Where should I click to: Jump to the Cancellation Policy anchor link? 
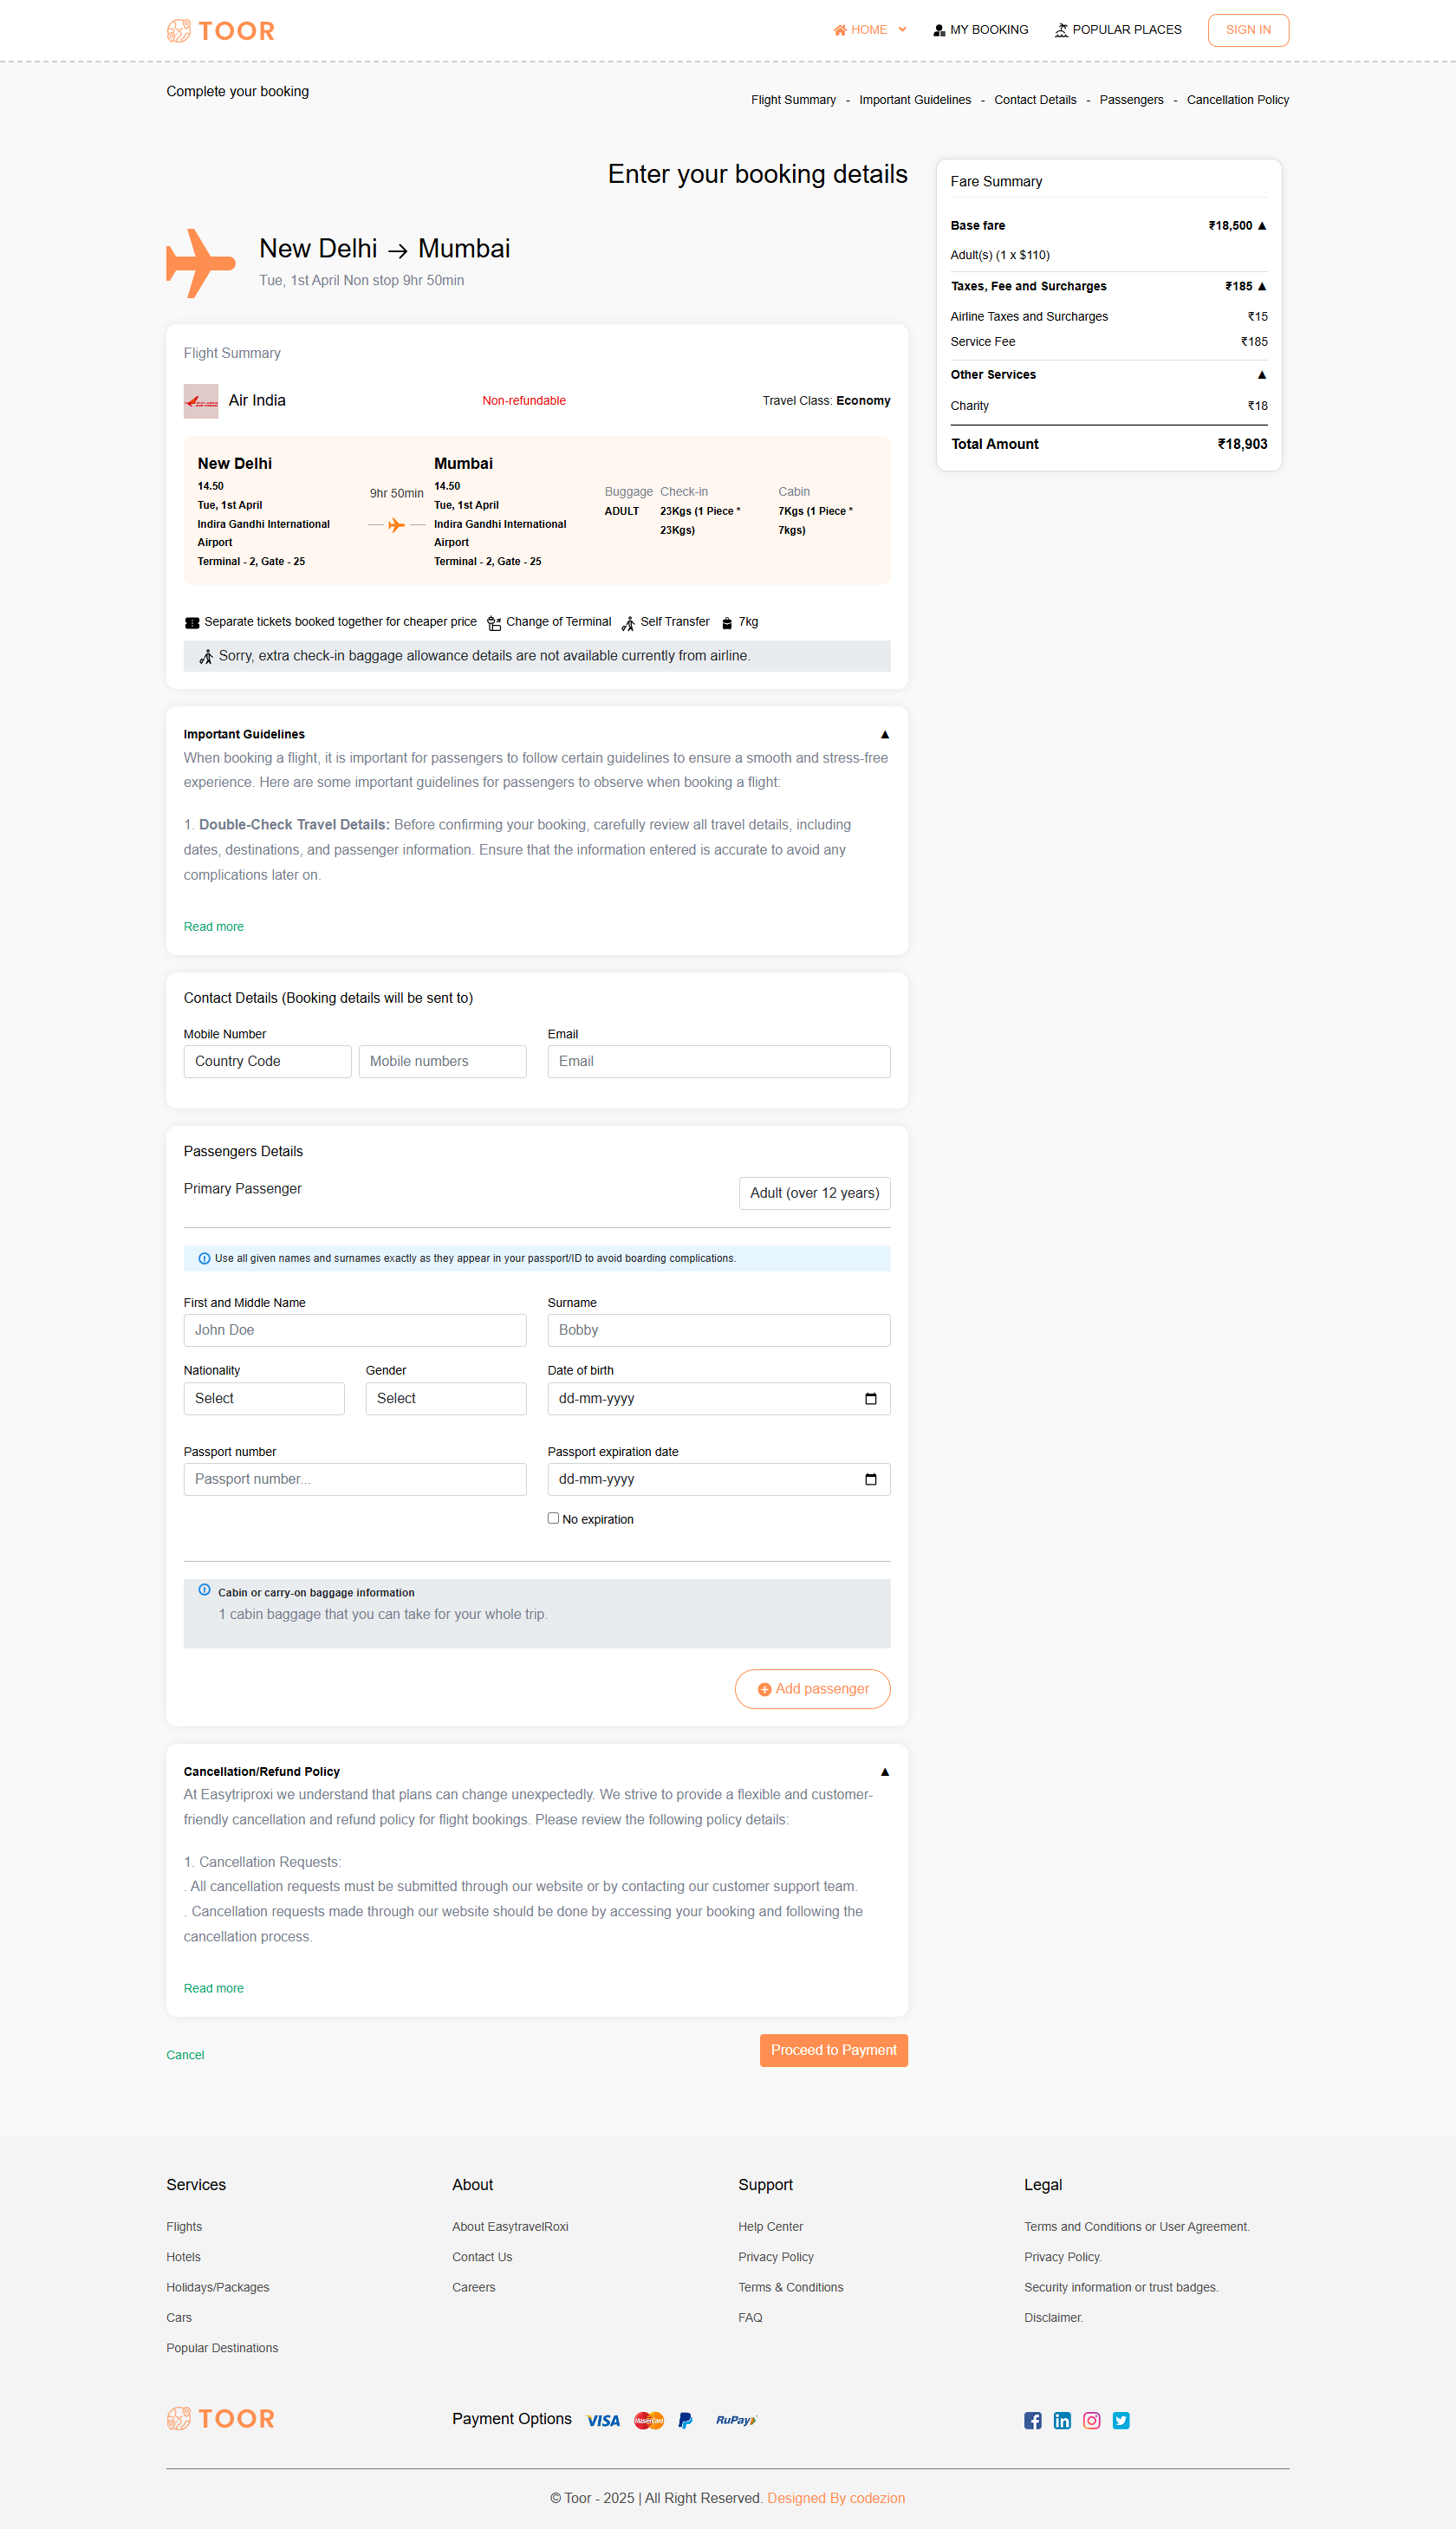click(x=1238, y=100)
